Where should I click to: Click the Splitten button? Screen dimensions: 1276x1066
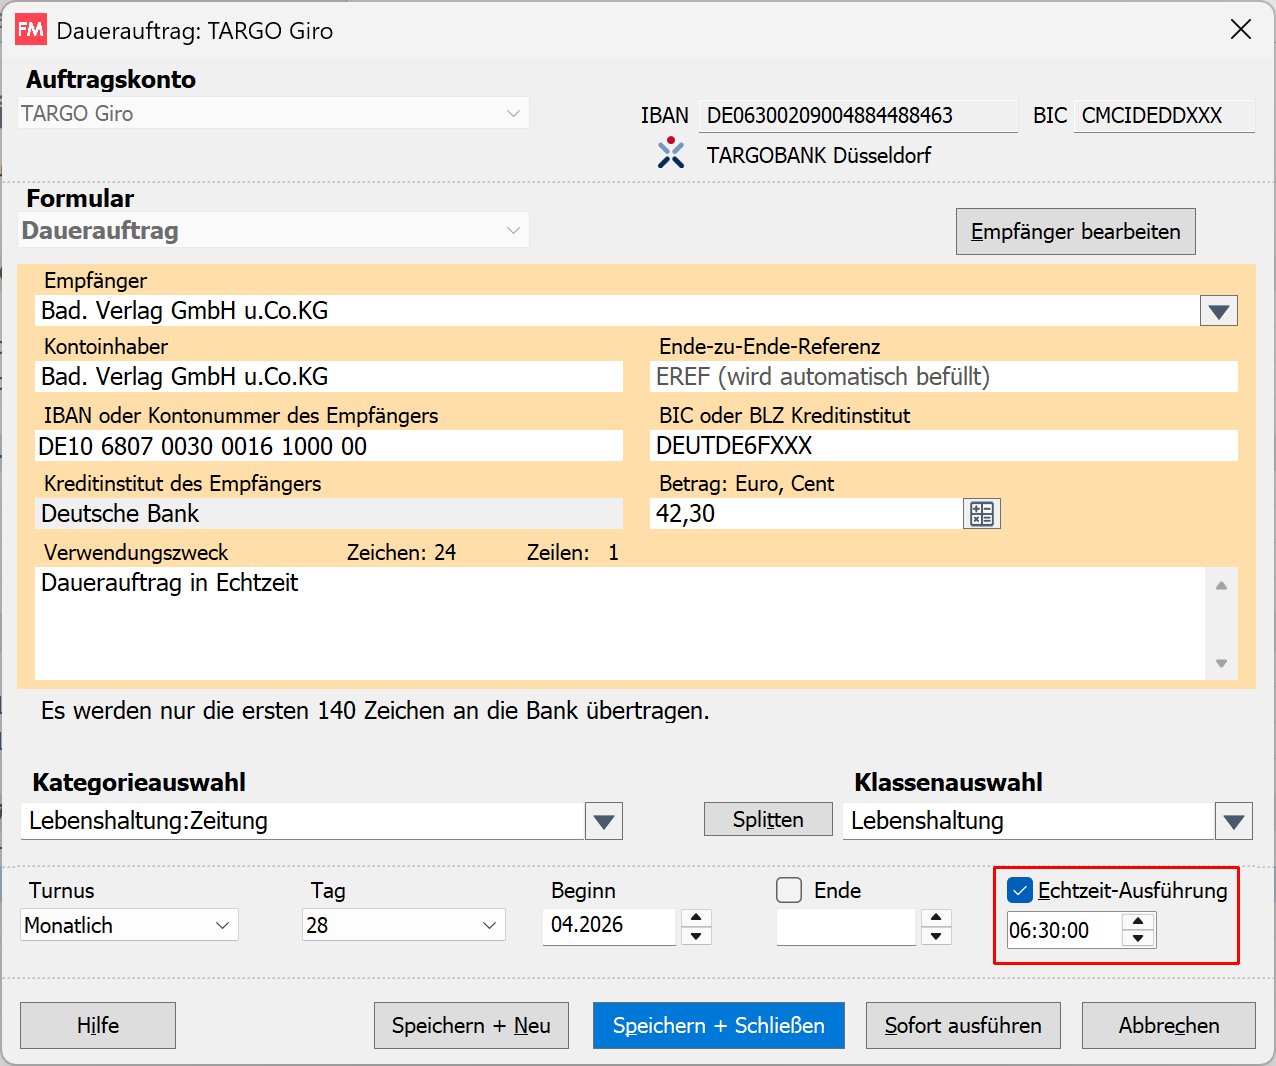[x=768, y=820]
